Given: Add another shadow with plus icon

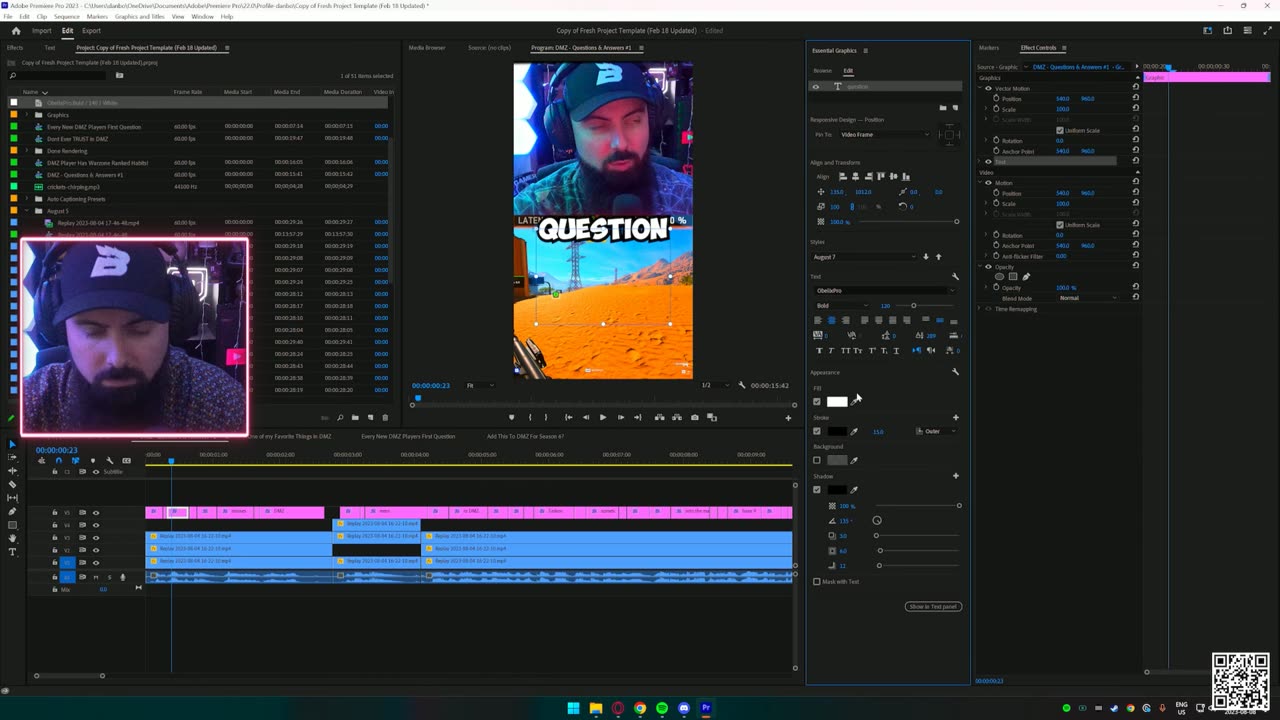Looking at the screenshot, I should point(955,476).
